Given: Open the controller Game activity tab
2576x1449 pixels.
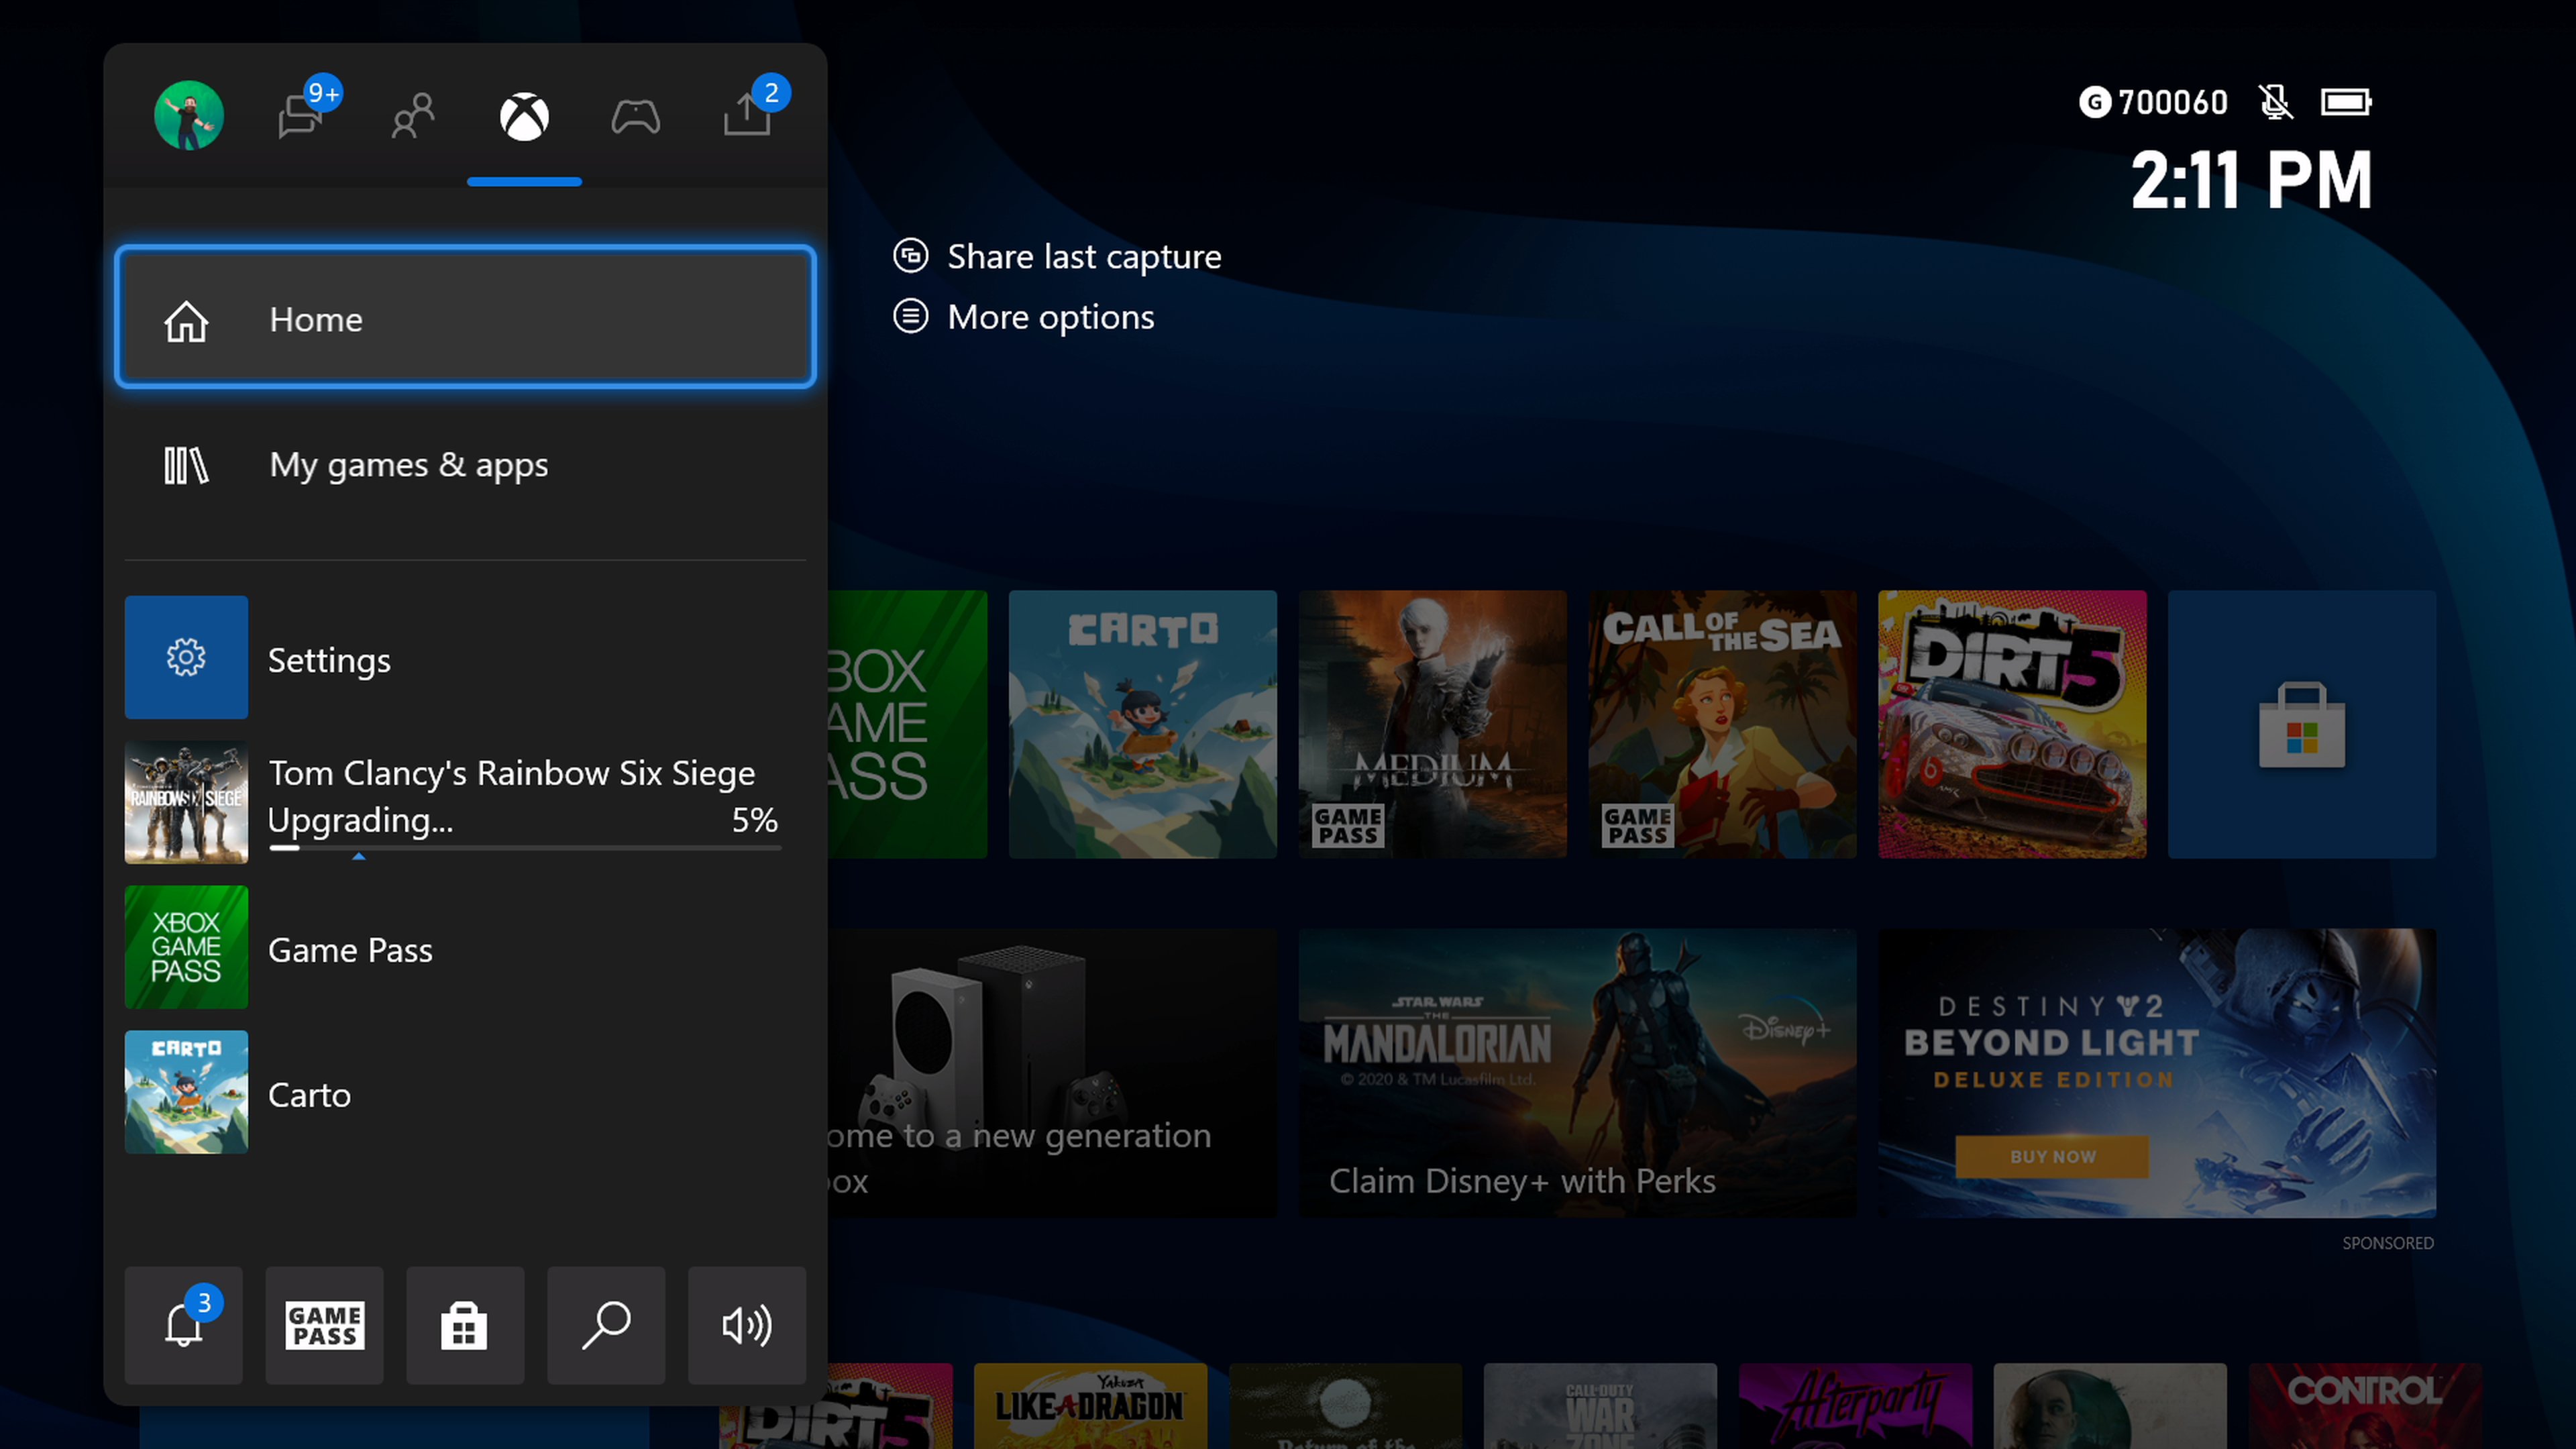Looking at the screenshot, I should [636, 117].
